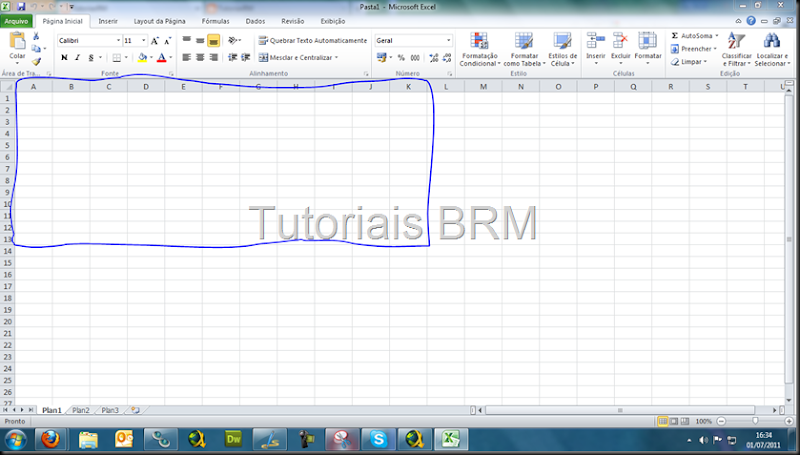
Task: Increase font size with larger A
Action: click(155, 40)
